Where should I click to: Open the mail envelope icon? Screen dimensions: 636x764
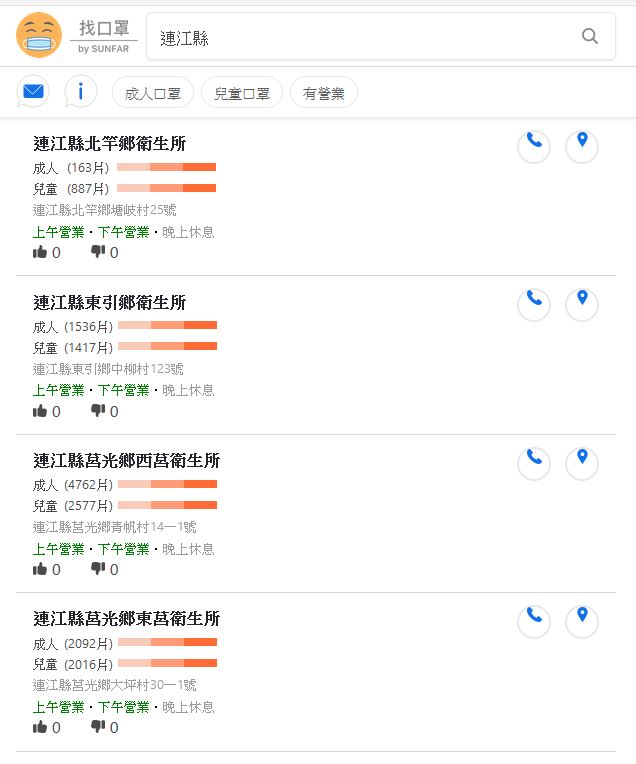click(x=33, y=93)
